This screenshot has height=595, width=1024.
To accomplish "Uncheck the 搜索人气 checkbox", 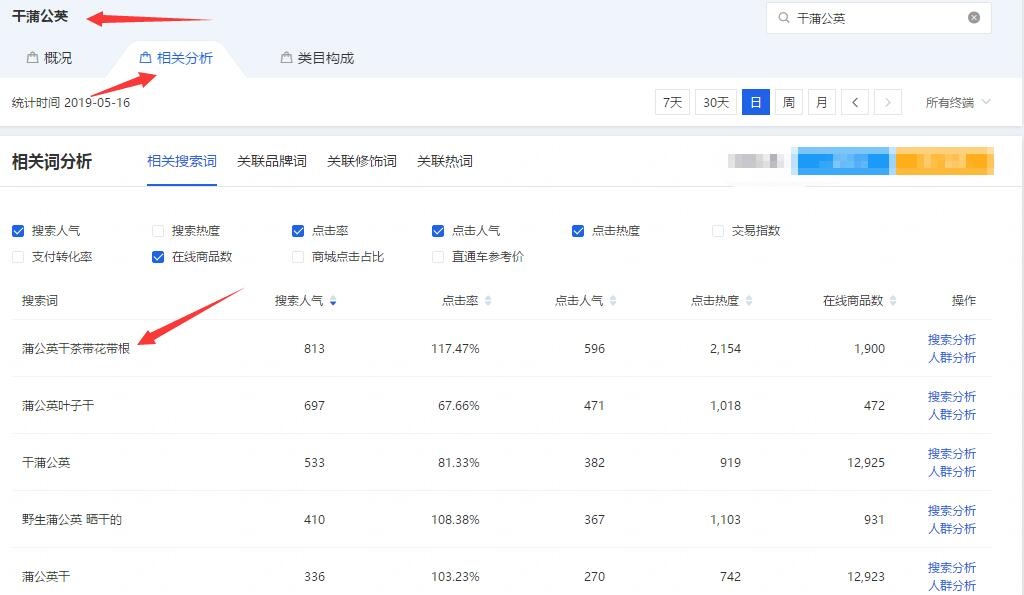I will click(x=18, y=231).
